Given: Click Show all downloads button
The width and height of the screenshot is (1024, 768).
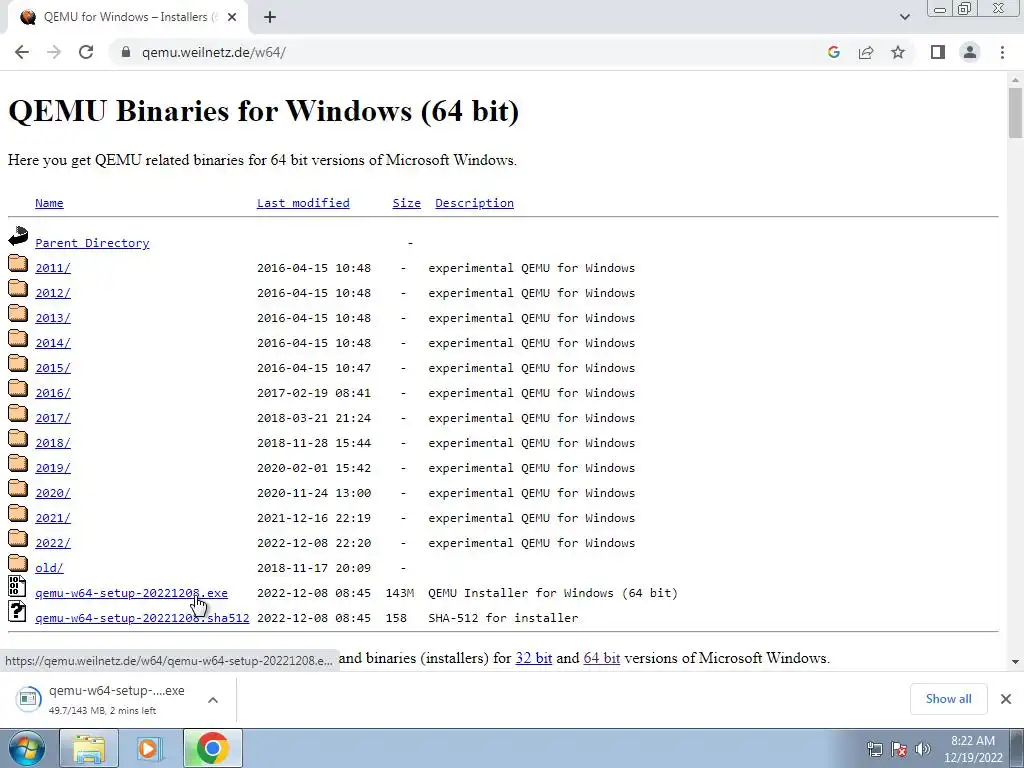Looking at the screenshot, I should pyautogui.click(x=948, y=699).
